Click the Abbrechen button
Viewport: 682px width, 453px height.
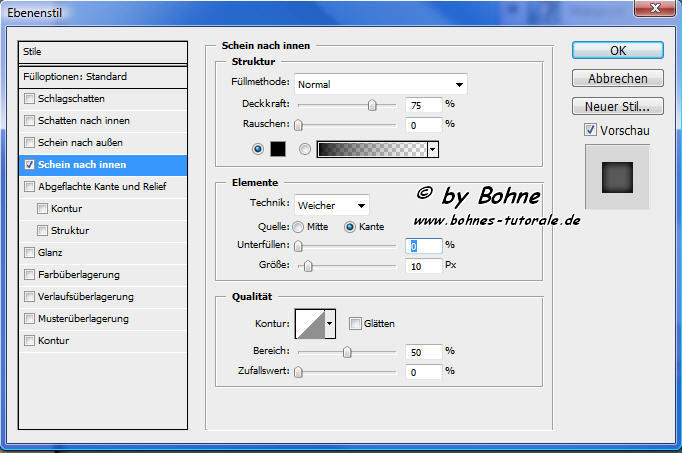[x=617, y=78]
